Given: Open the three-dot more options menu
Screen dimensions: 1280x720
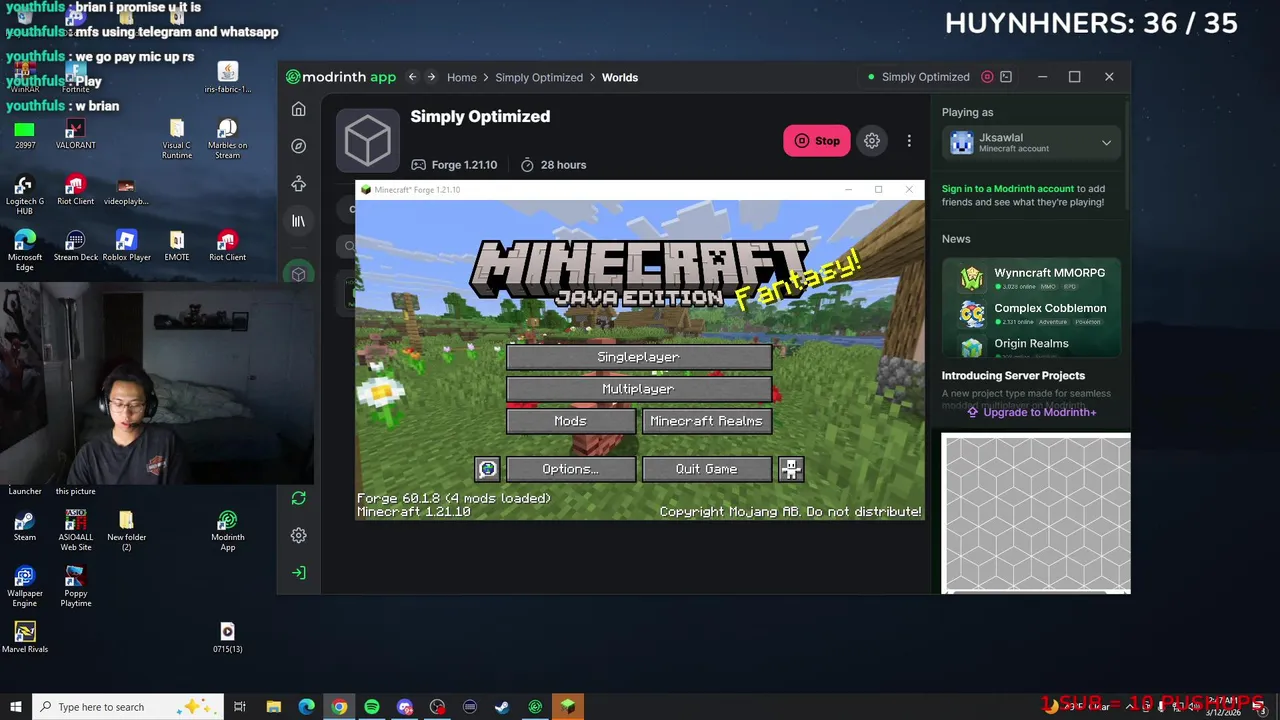Looking at the screenshot, I should (x=909, y=141).
